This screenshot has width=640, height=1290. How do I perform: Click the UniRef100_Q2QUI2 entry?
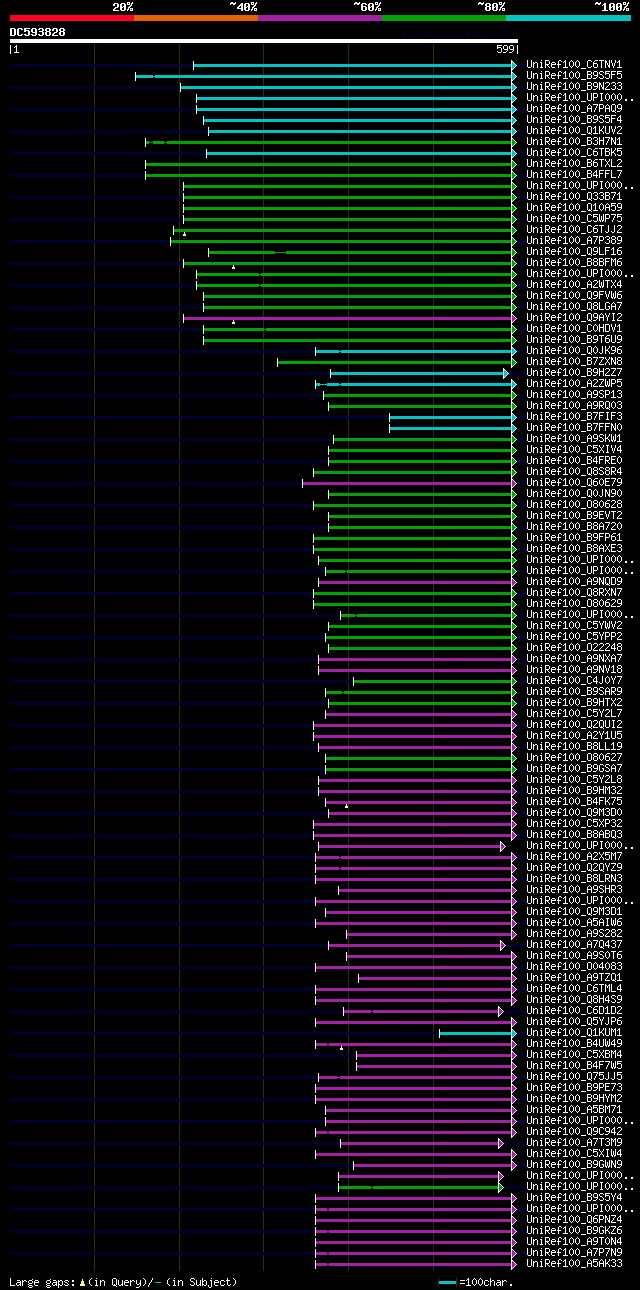point(574,725)
